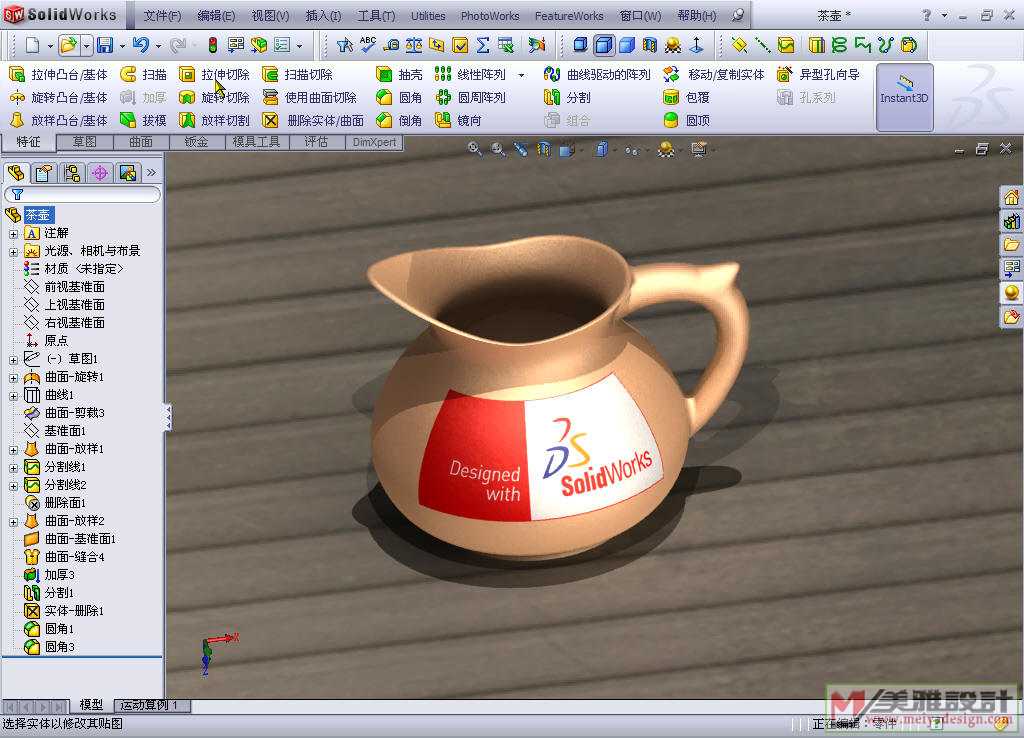Open the dropdown arrow next to Save

[x=121, y=46]
